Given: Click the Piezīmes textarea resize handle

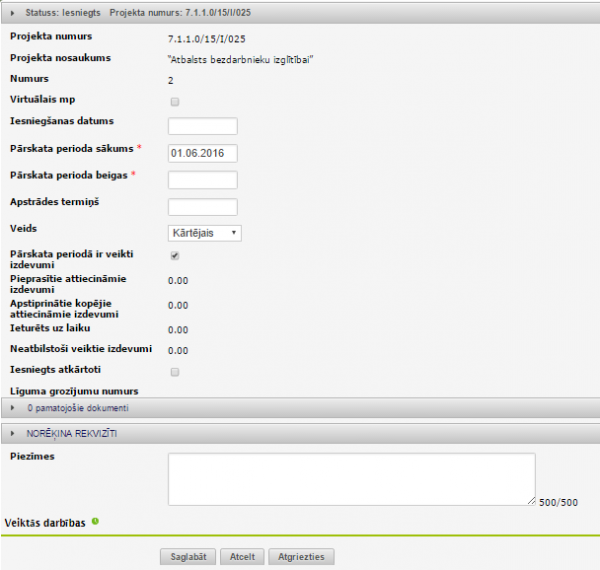Looking at the screenshot, I should pyautogui.click(x=530, y=500).
